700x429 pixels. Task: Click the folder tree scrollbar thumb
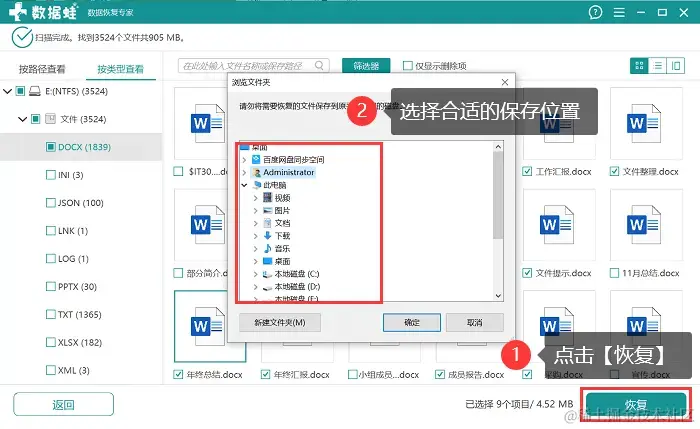498,195
